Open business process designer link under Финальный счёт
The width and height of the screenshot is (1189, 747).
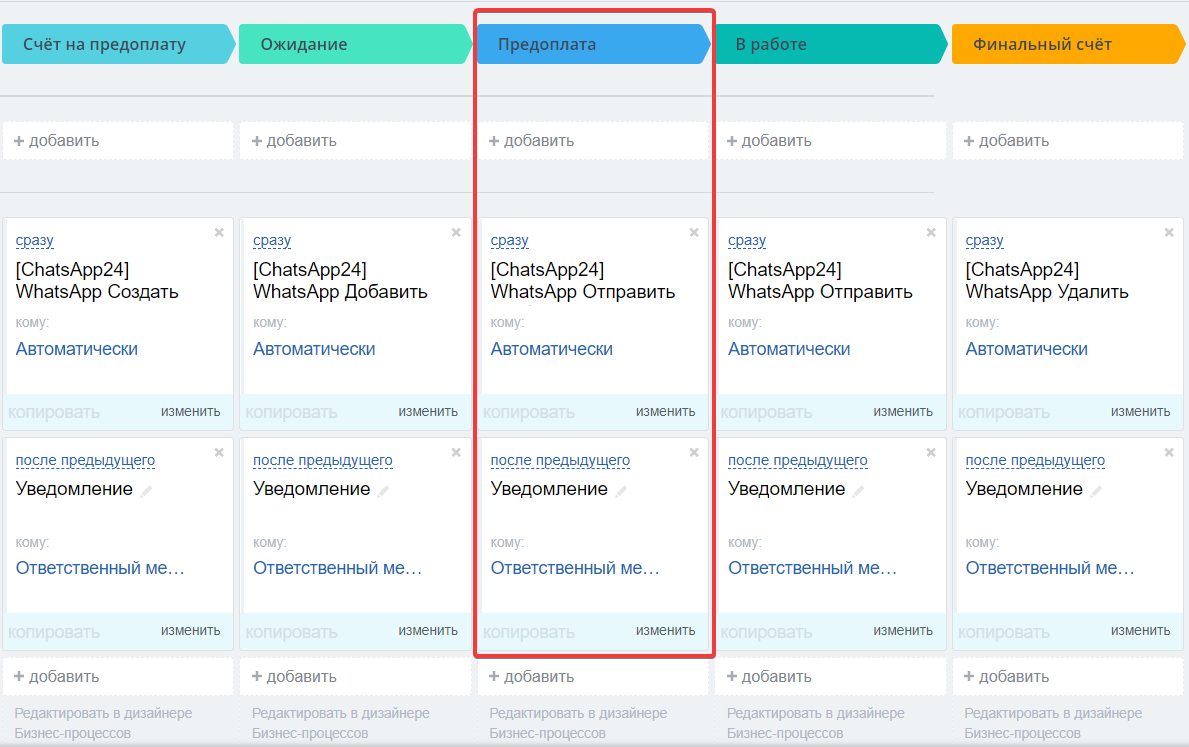pyautogui.click(x=1052, y=723)
